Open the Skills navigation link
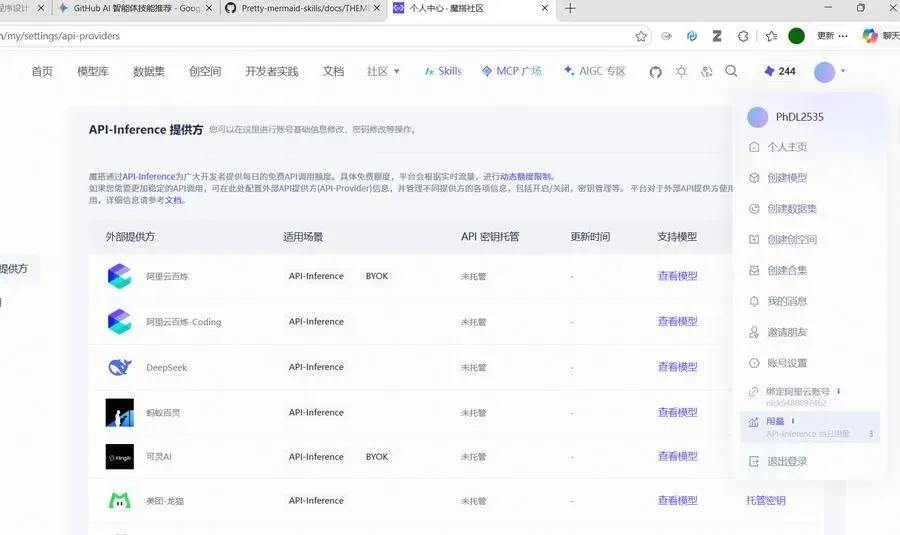The width and height of the screenshot is (900, 535). 443,71
